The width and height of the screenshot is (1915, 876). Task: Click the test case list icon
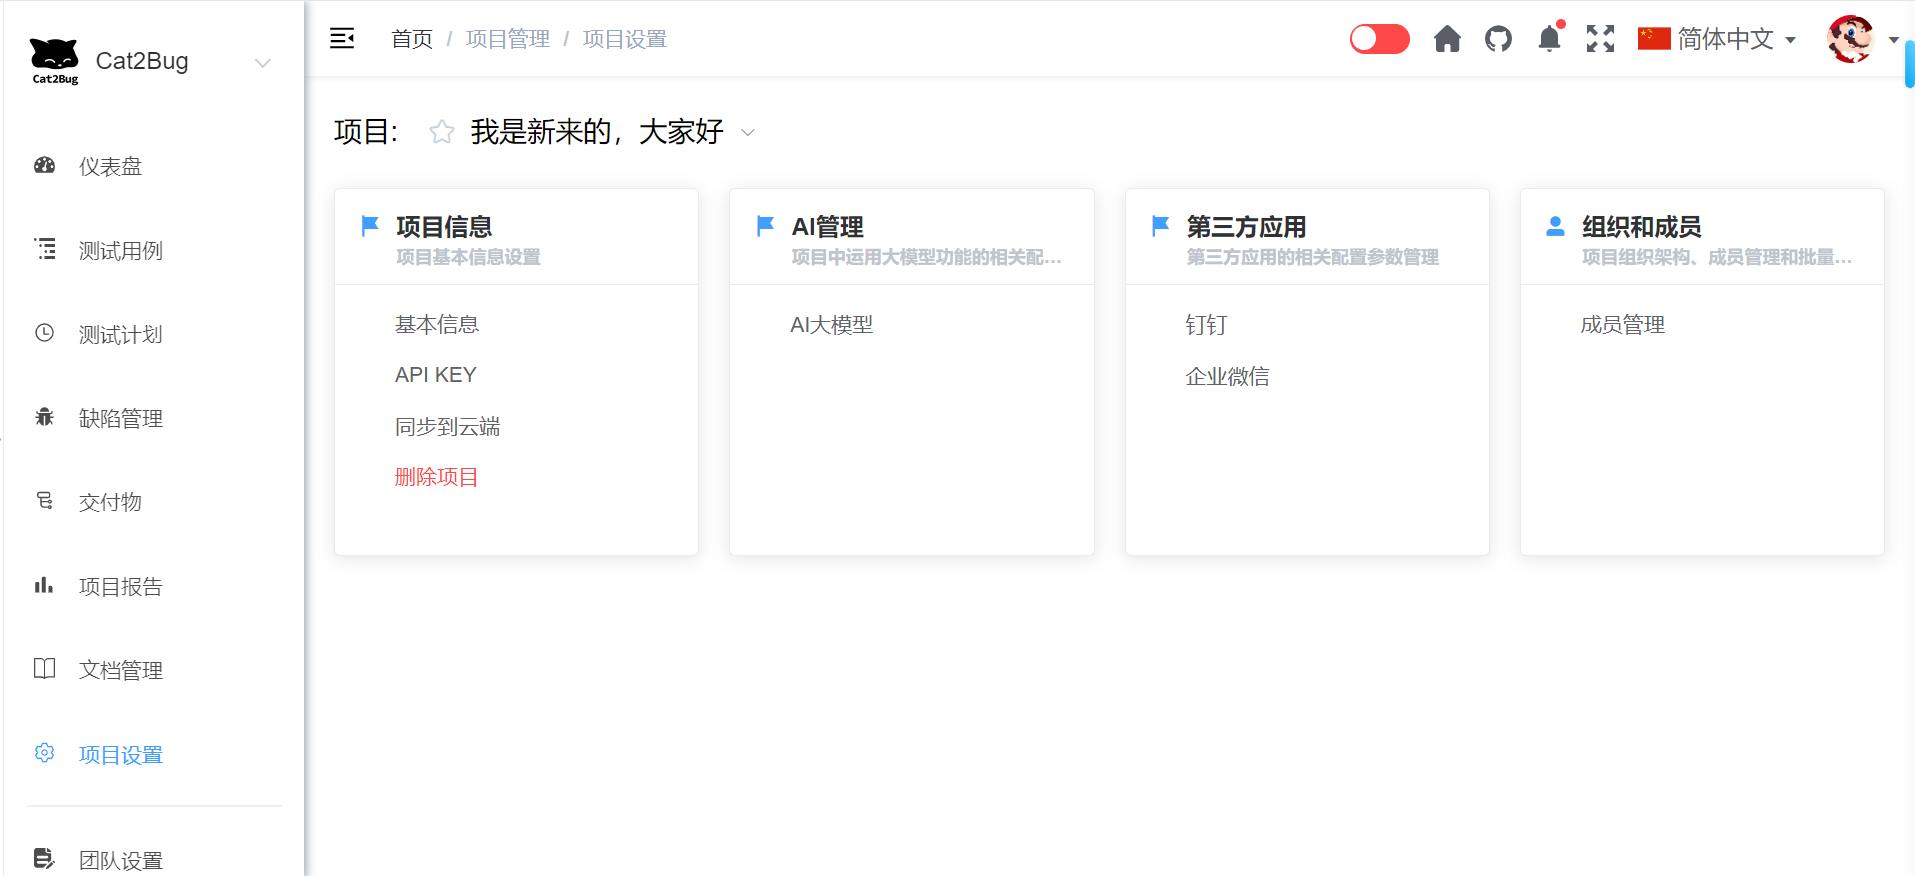pos(45,249)
